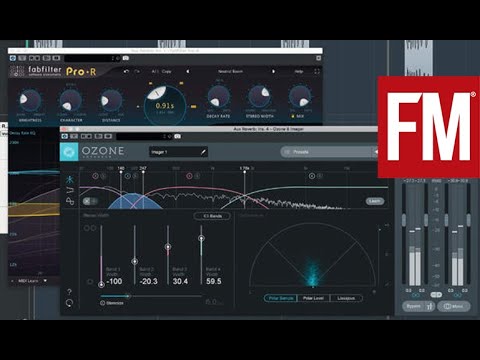Select the top spectrum view icon
The image size is (480, 360).
pos(70,180)
